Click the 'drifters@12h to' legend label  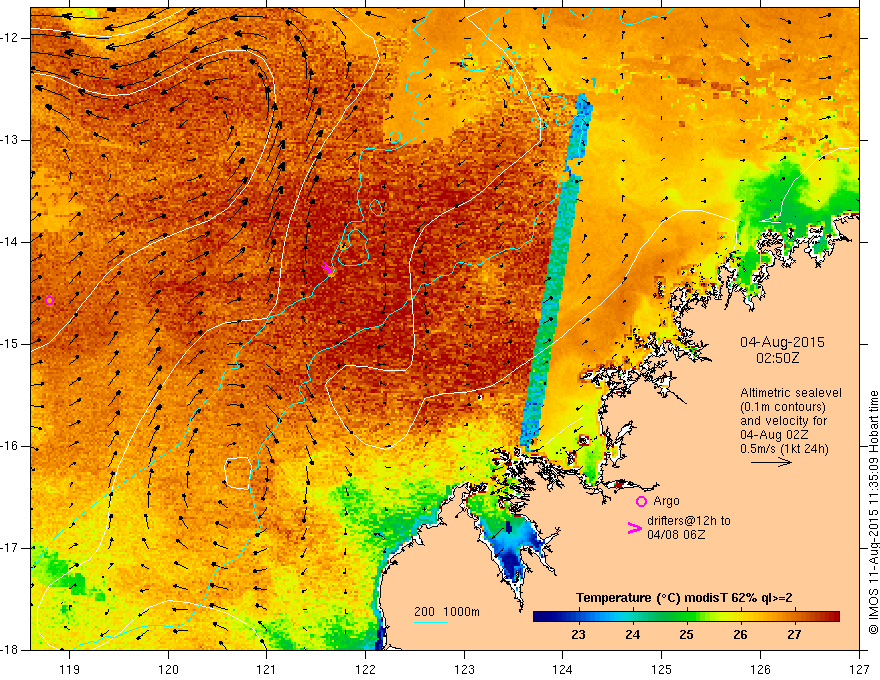[x=689, y=521]
